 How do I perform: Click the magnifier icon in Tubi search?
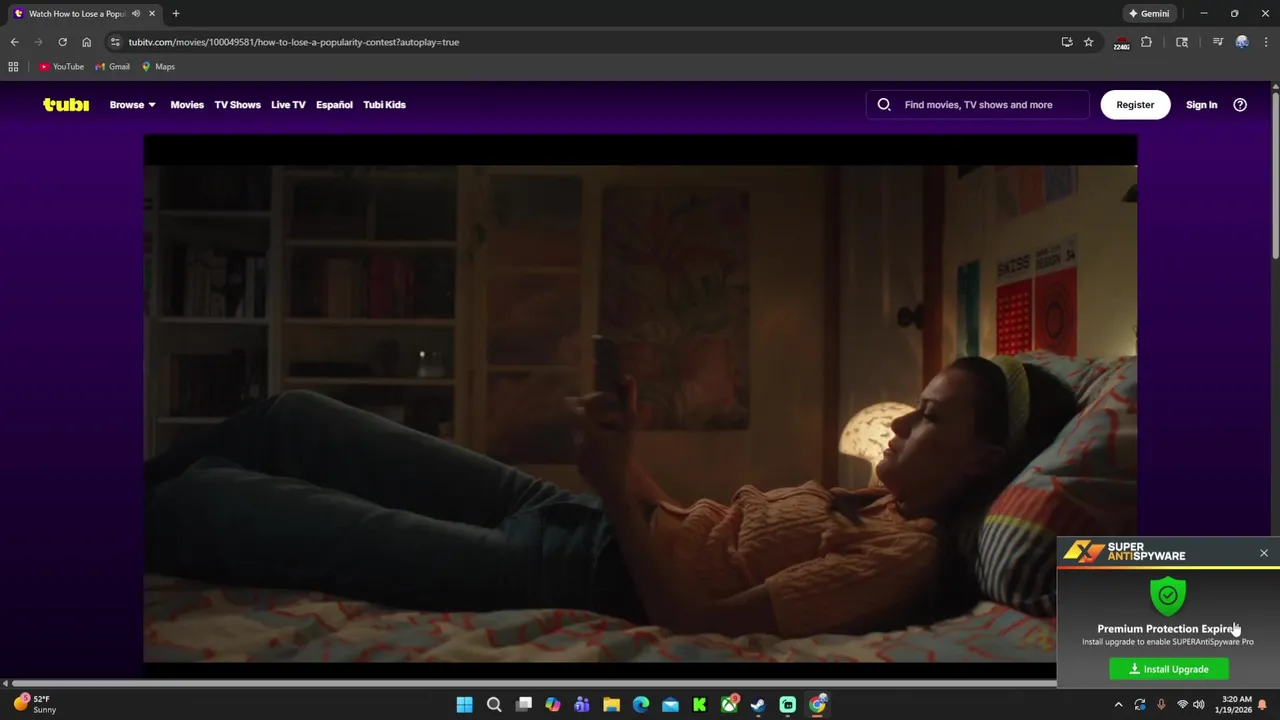pyautogui.click(x=884, y=104)
